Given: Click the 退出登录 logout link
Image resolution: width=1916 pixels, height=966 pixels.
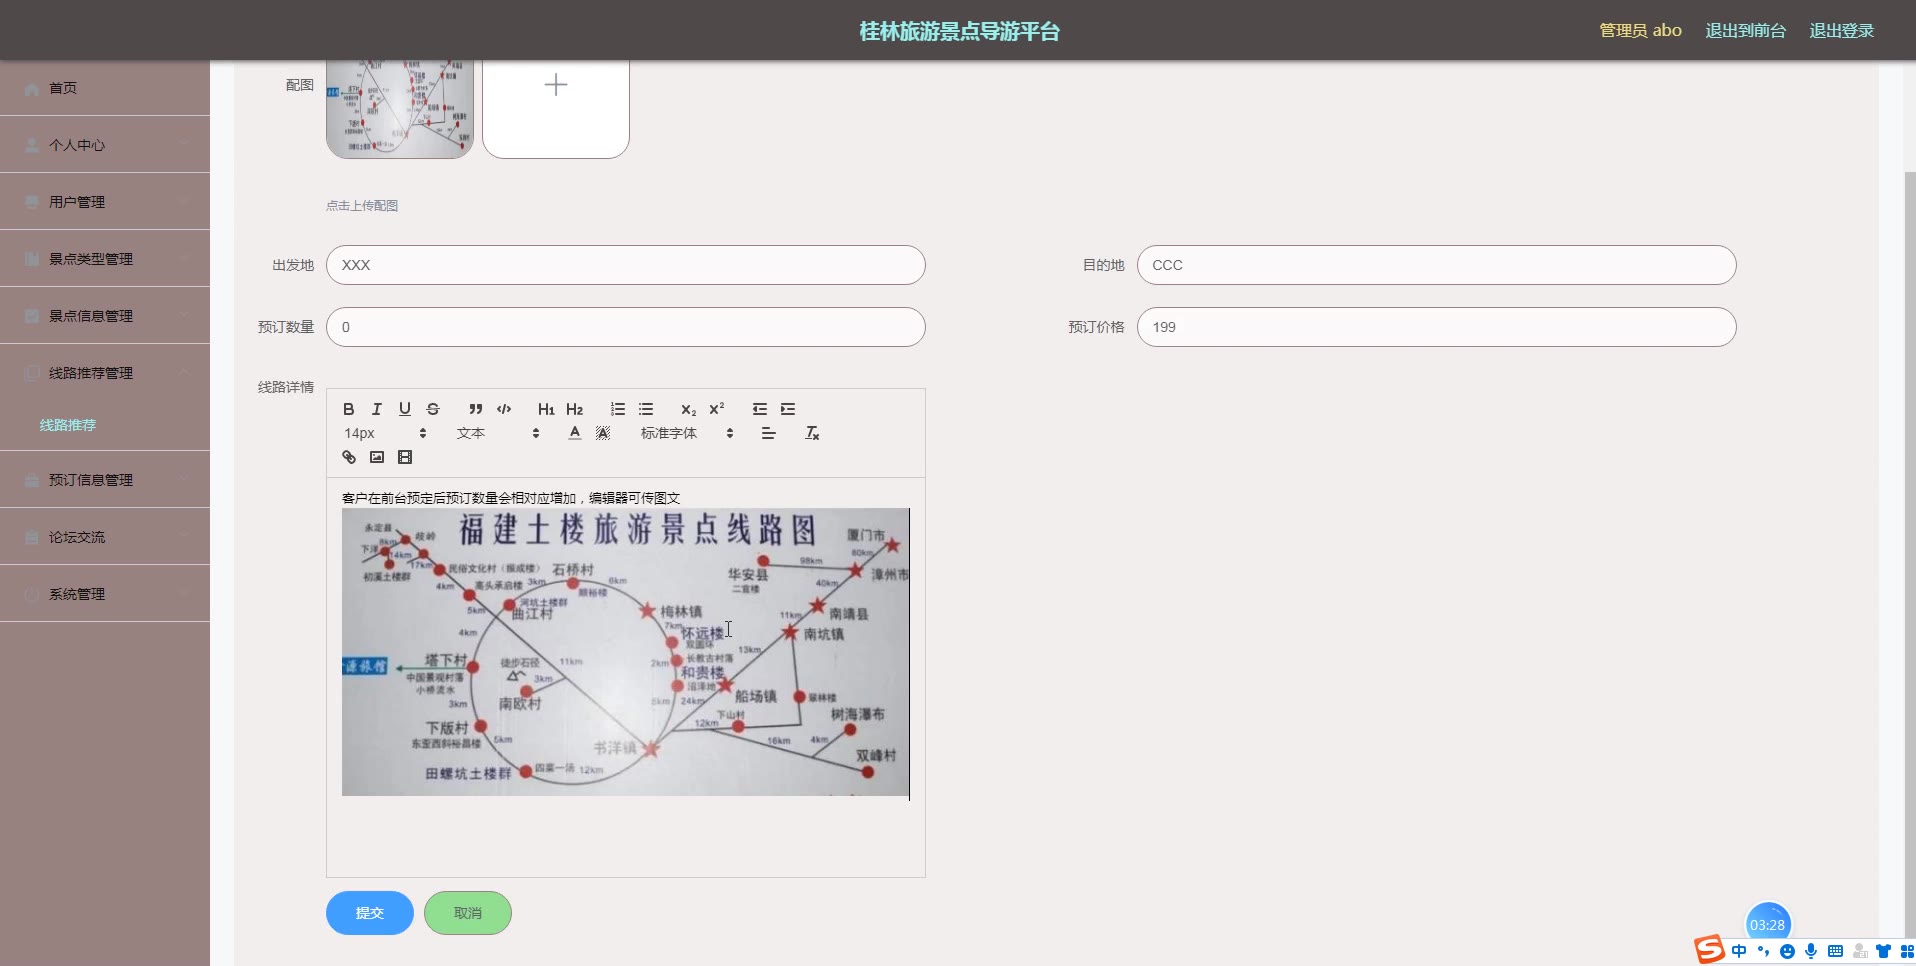Looking at the screenshot, I should coord(1841,31).
